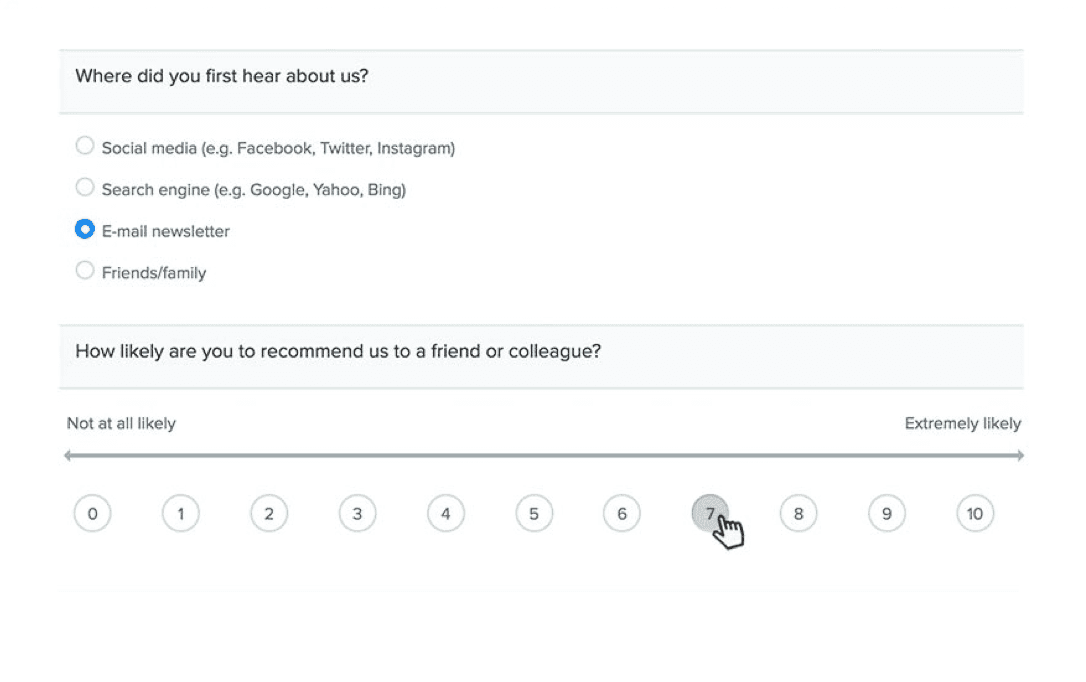Click the Search engine option label
Image resolution: width=1086 pixels, height=682 pixels.
tap(253, 190)
